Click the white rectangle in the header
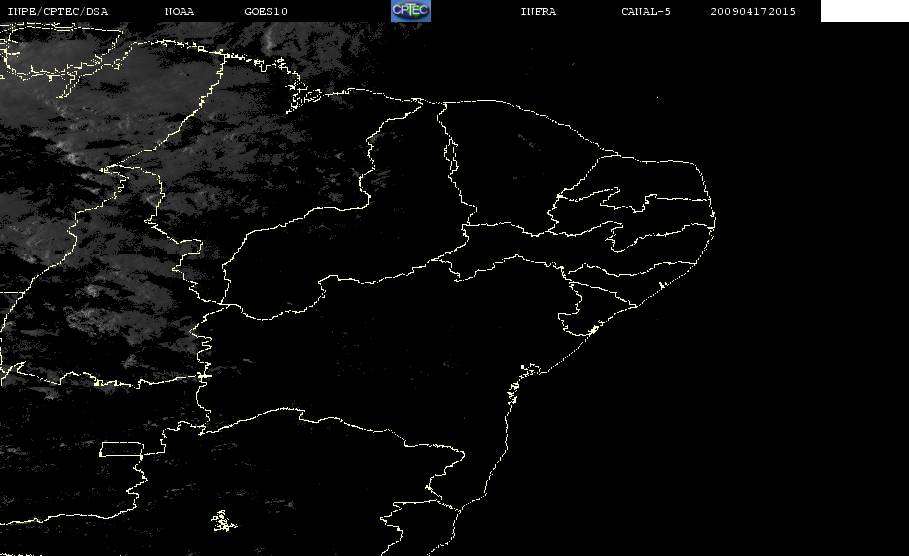Viewport: 909px width, 556px height. (x=864, y=11)
